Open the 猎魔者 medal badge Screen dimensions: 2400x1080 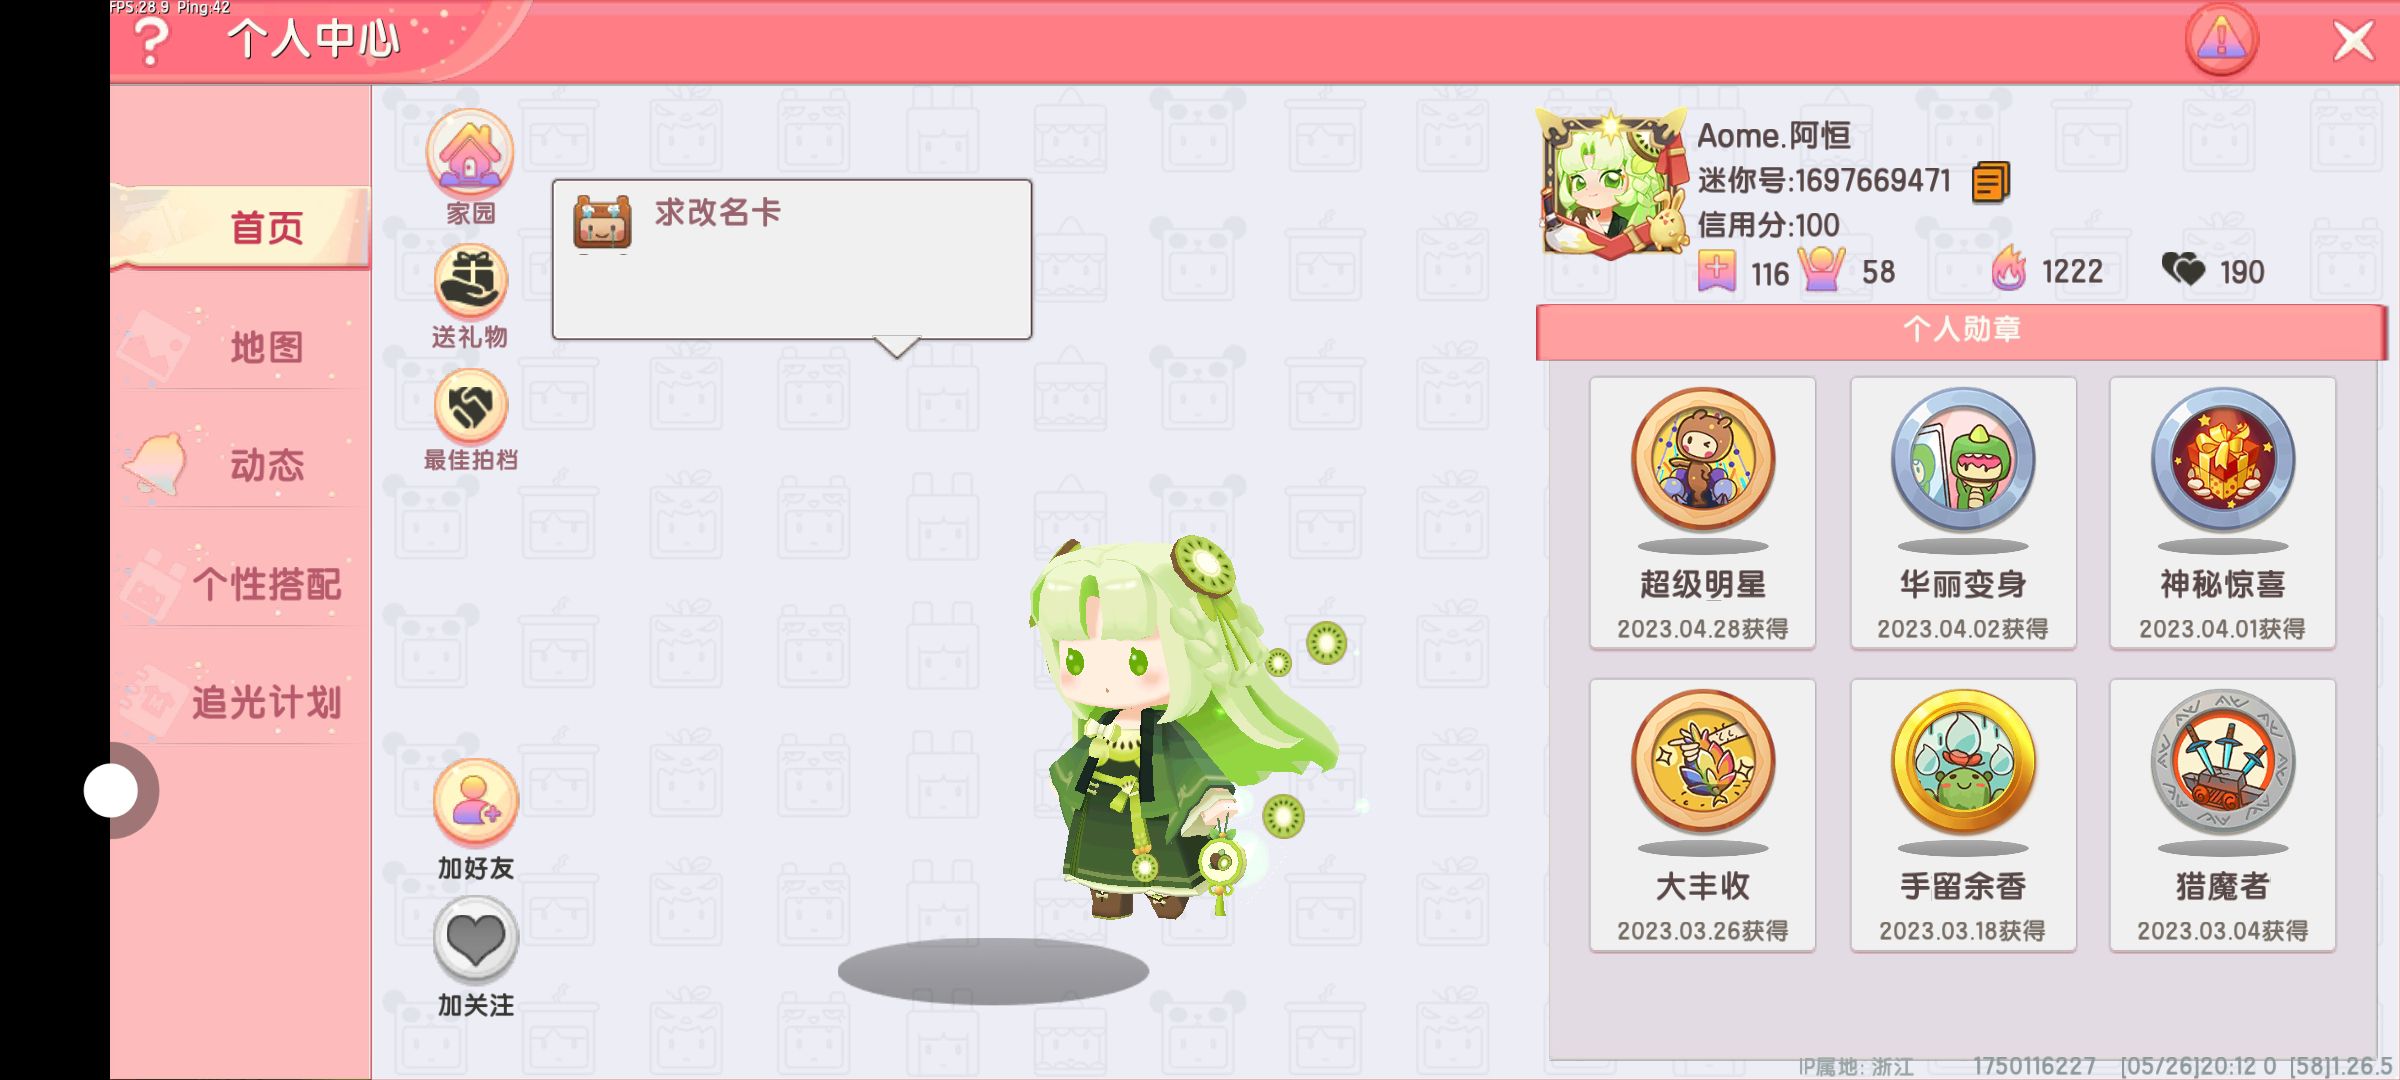[x=2222, y=815]
